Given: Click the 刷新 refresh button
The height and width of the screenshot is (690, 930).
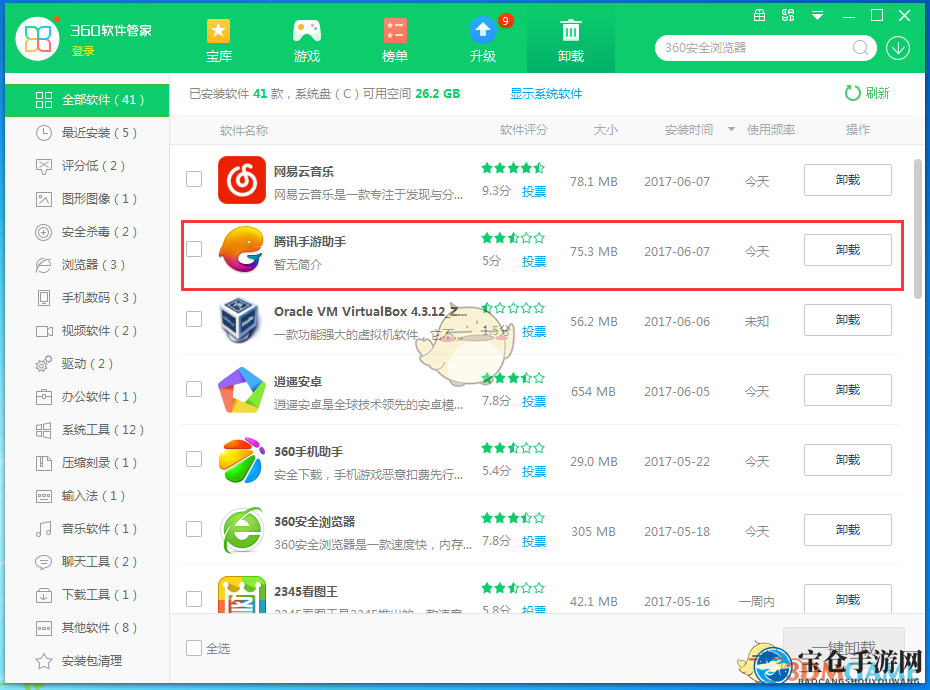Looking at the screenshot, I should point(867,93).
